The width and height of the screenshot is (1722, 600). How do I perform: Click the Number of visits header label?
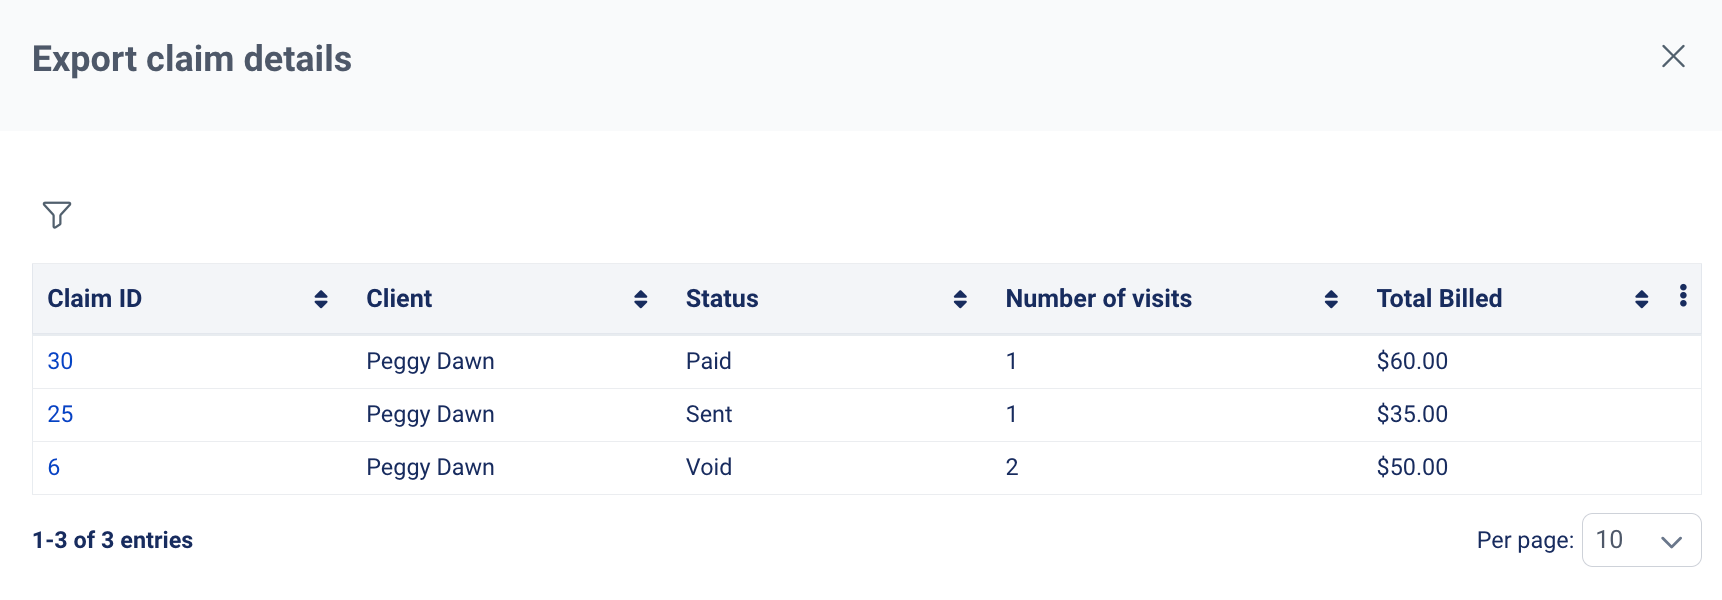(x=1099, y=299)
